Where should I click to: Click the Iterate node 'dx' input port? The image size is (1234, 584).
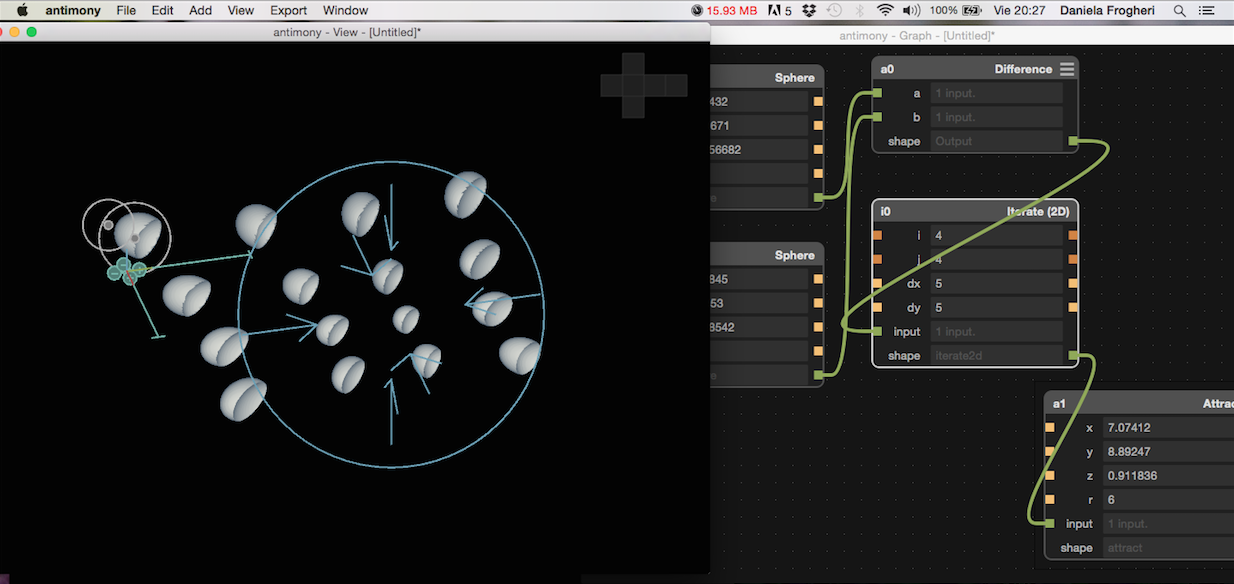[x=877, y=284]
